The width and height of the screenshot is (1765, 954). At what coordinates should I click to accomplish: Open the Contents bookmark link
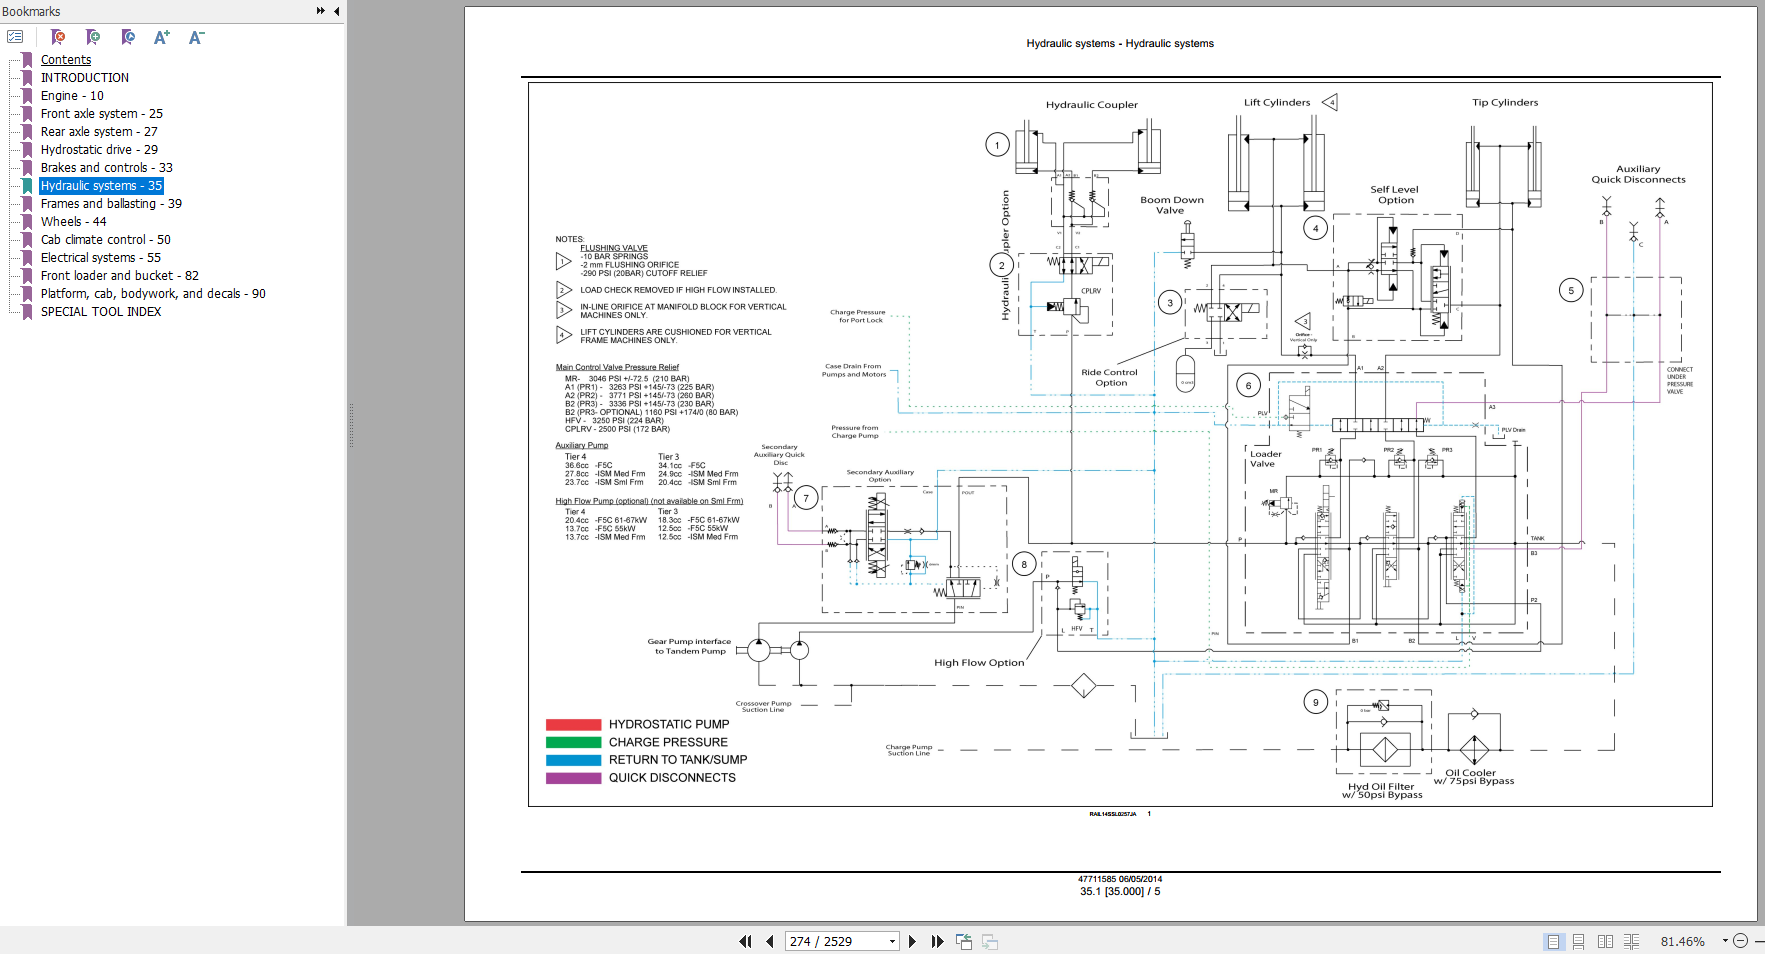pyautogui.click(x=66, y=60)
